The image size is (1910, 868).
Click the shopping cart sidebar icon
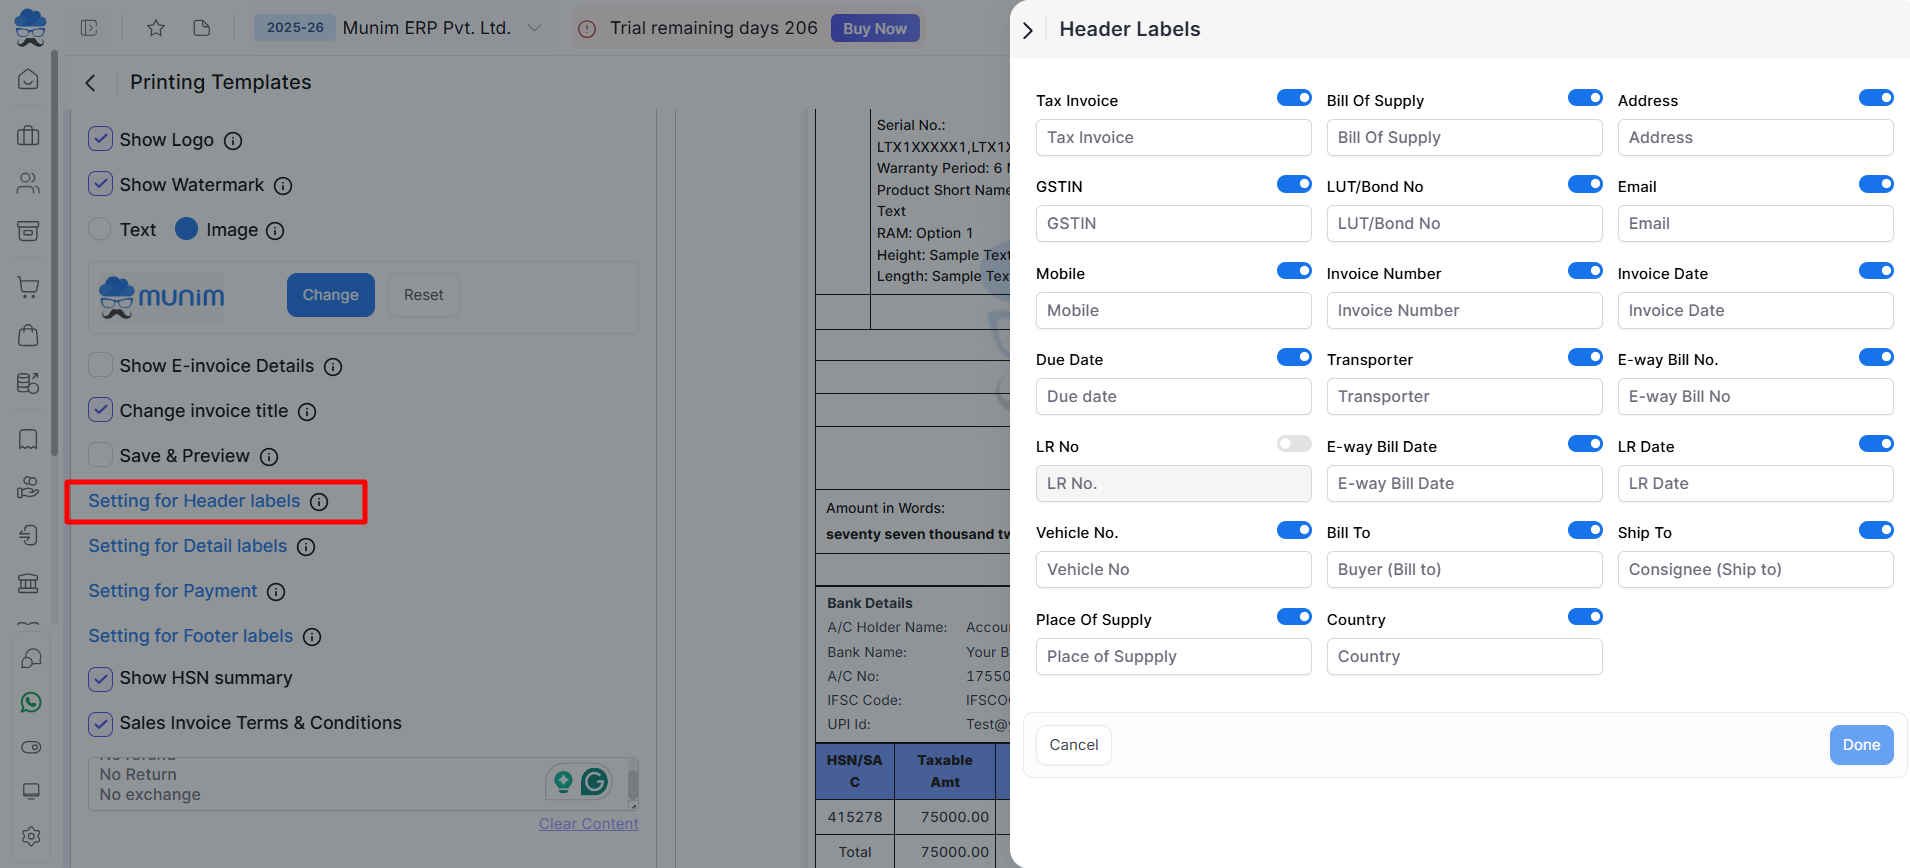(29, 288)
